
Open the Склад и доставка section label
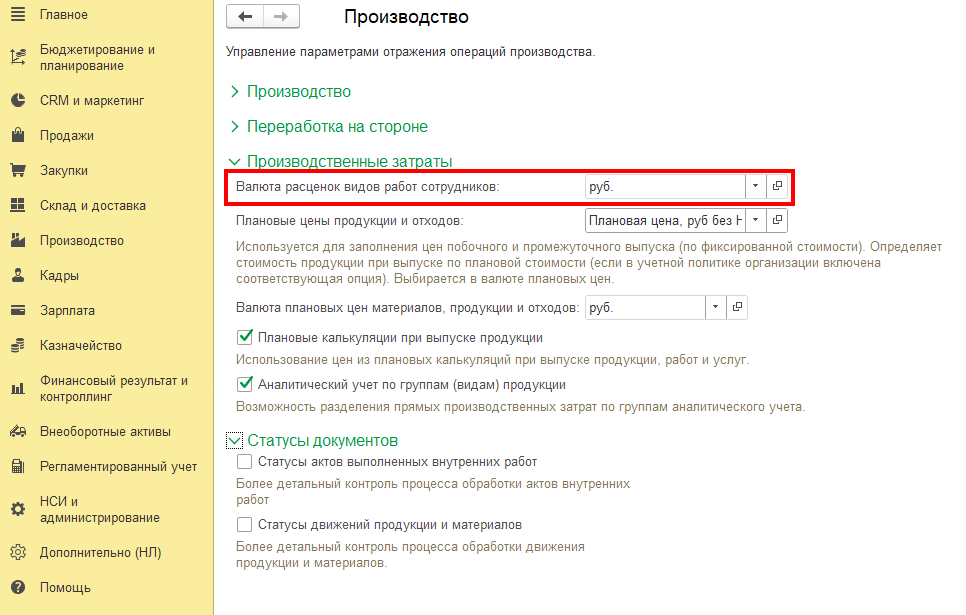93,206
